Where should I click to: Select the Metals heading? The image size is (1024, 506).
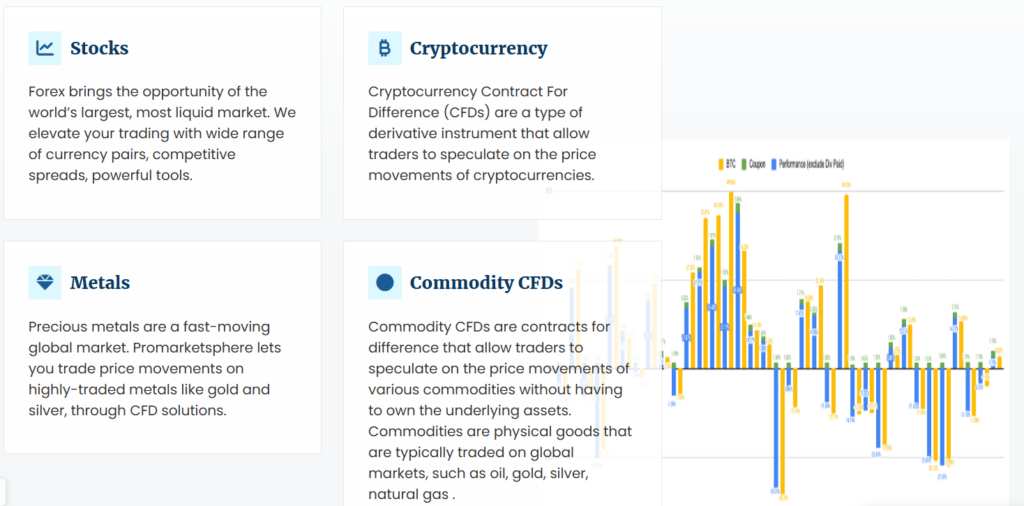100,283
